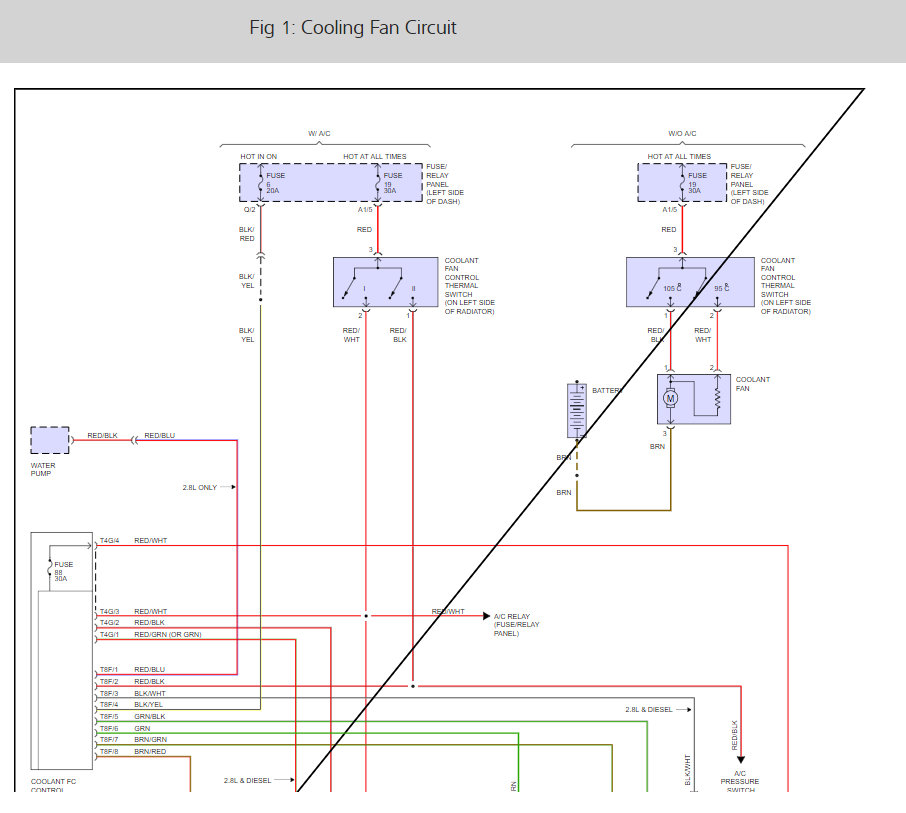Click the "T8F/6" pin label

tap(109, 729)
